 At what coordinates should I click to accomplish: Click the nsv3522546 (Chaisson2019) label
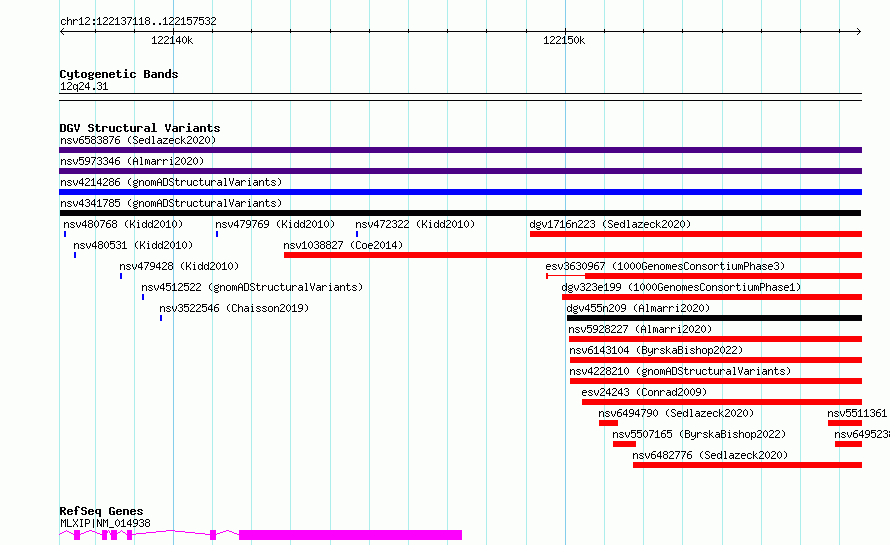point(234,308)
